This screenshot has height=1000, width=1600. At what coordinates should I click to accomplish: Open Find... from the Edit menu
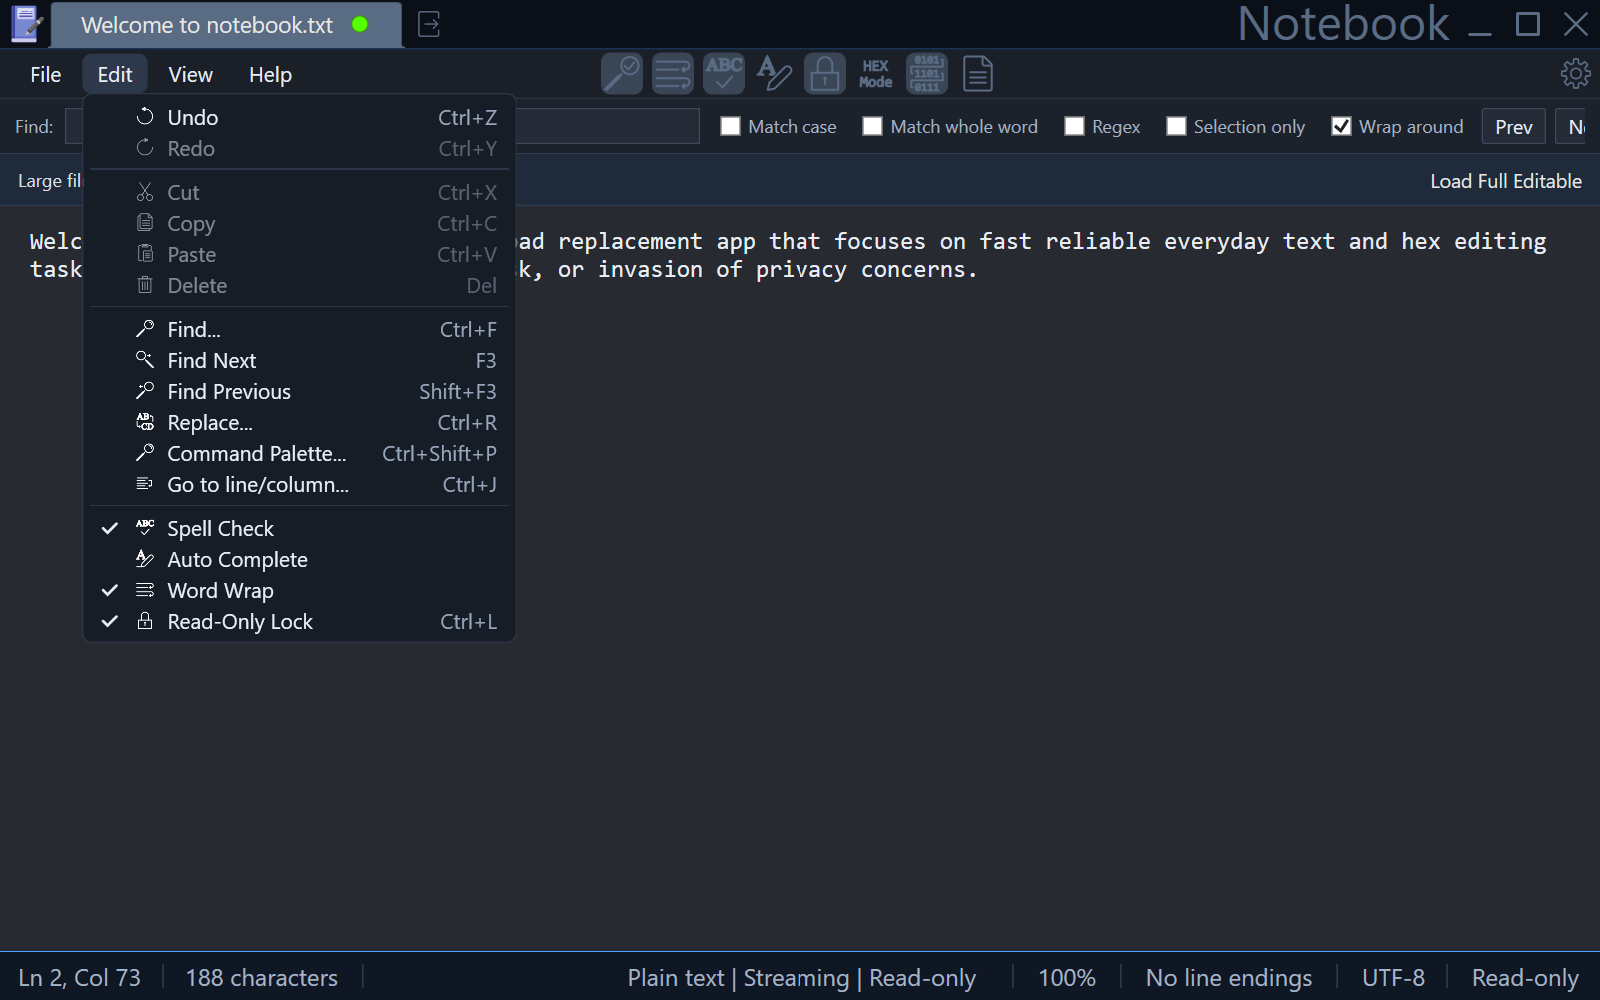tap(300, 329)
